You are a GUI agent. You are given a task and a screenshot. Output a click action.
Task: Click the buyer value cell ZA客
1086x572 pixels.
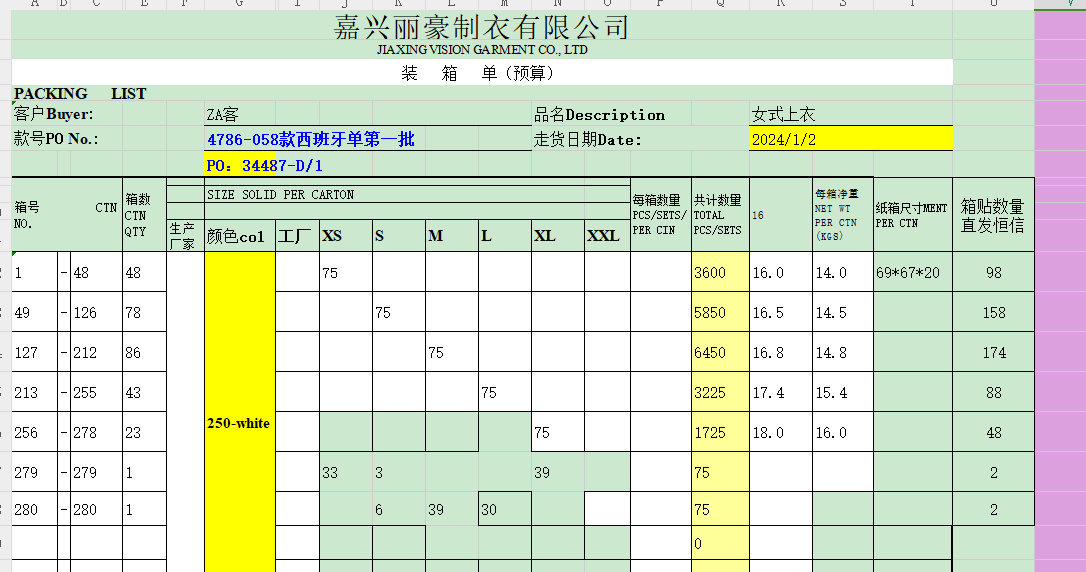pos(222,115)
